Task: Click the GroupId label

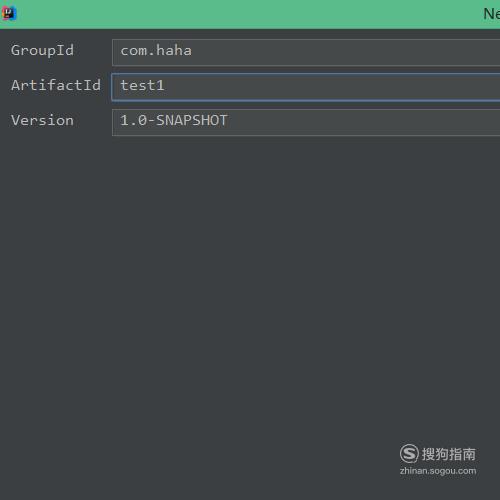Action: (x=42, y=51)
